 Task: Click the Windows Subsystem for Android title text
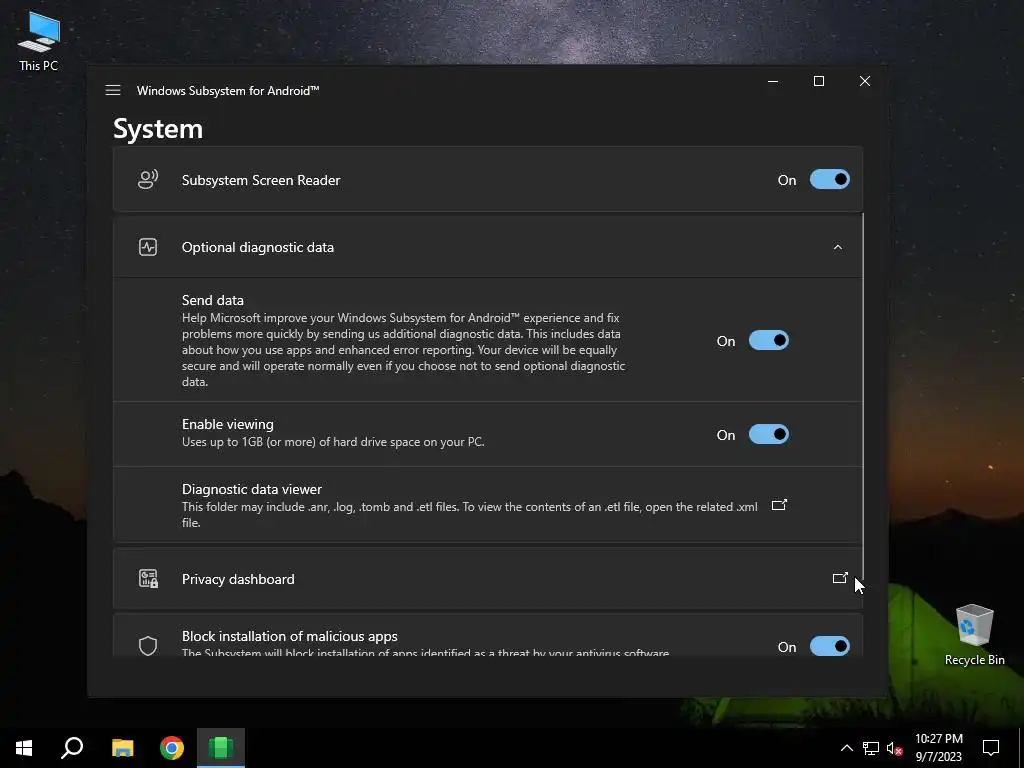(228, 91)
